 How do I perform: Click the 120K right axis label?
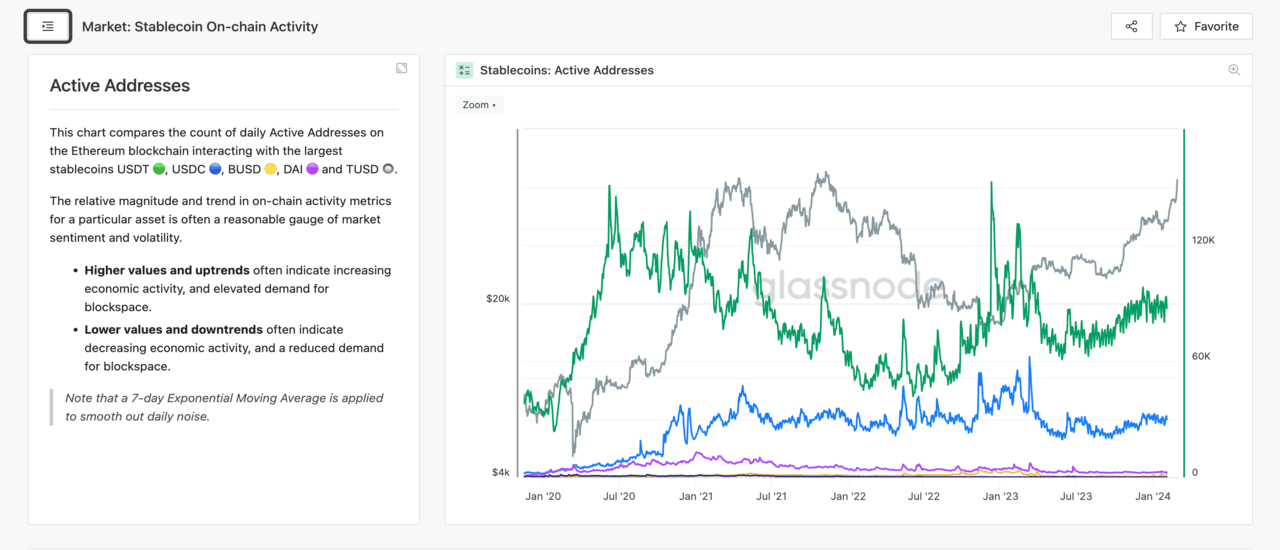(x=1203, y=240)
